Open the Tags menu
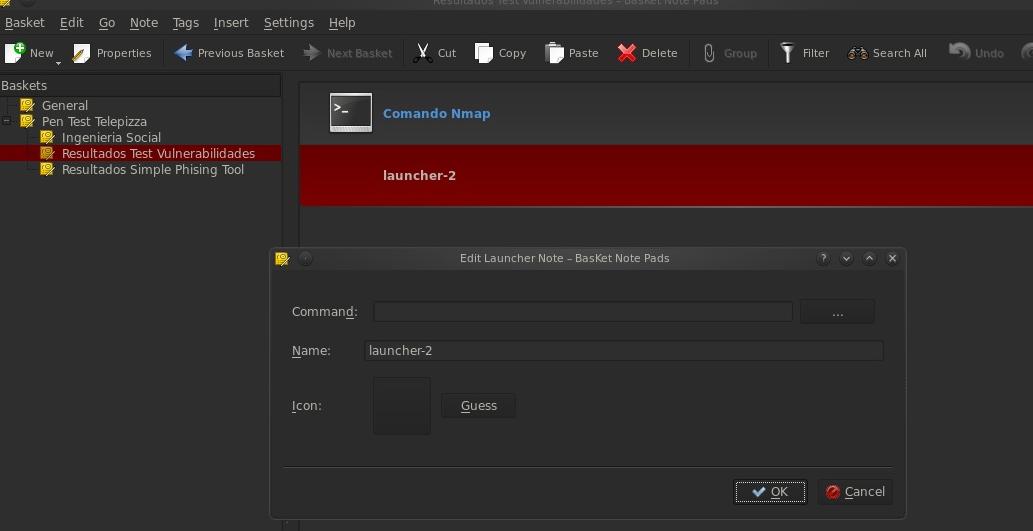Image resolution: width=1033 pixels, height=531 pixels. (185, 22)
